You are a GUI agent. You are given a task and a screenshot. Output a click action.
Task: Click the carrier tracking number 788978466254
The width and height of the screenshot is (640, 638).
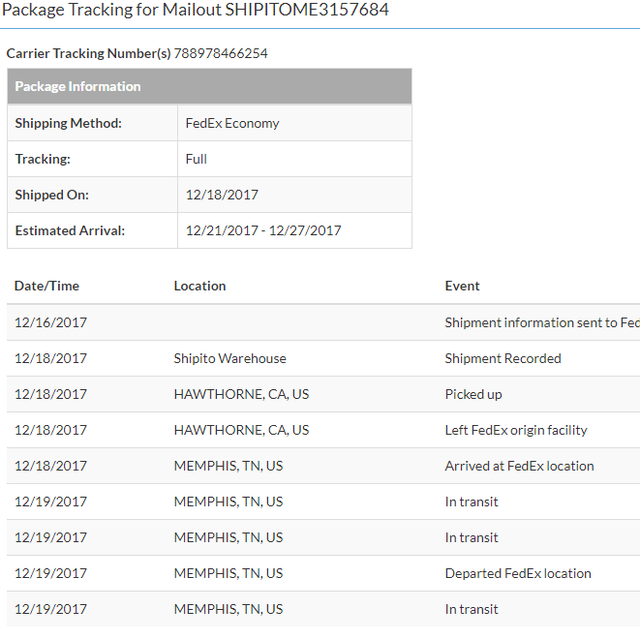click(x=220, y=53)
